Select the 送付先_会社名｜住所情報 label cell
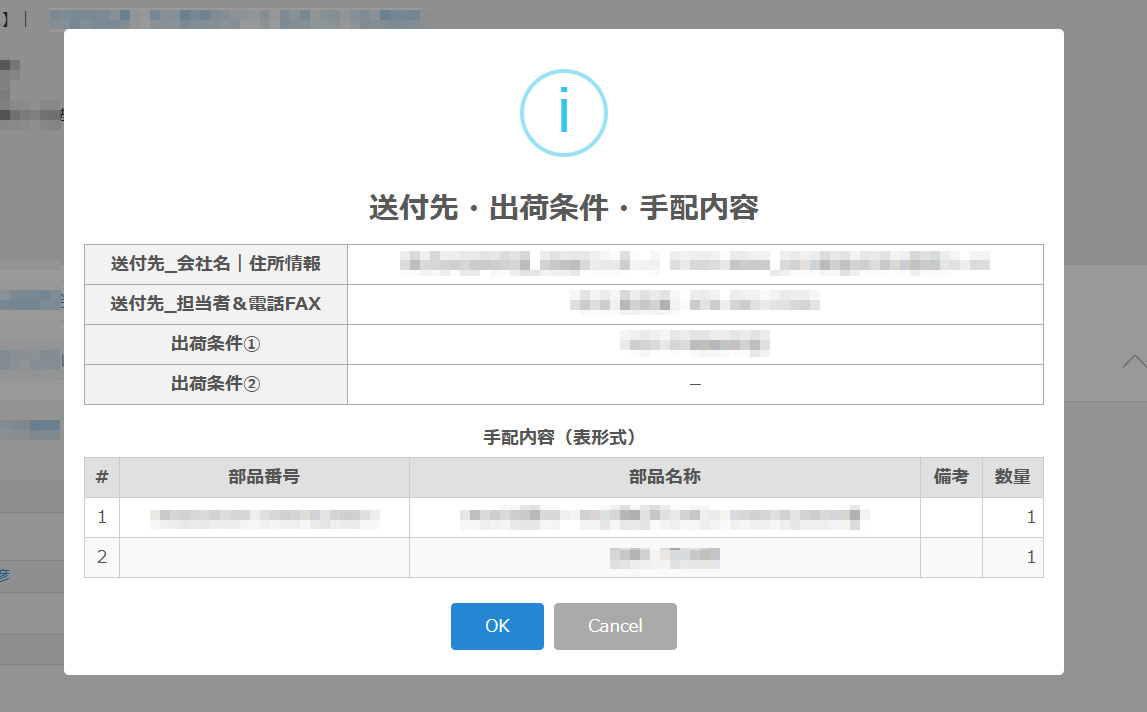 coord(216,264)
